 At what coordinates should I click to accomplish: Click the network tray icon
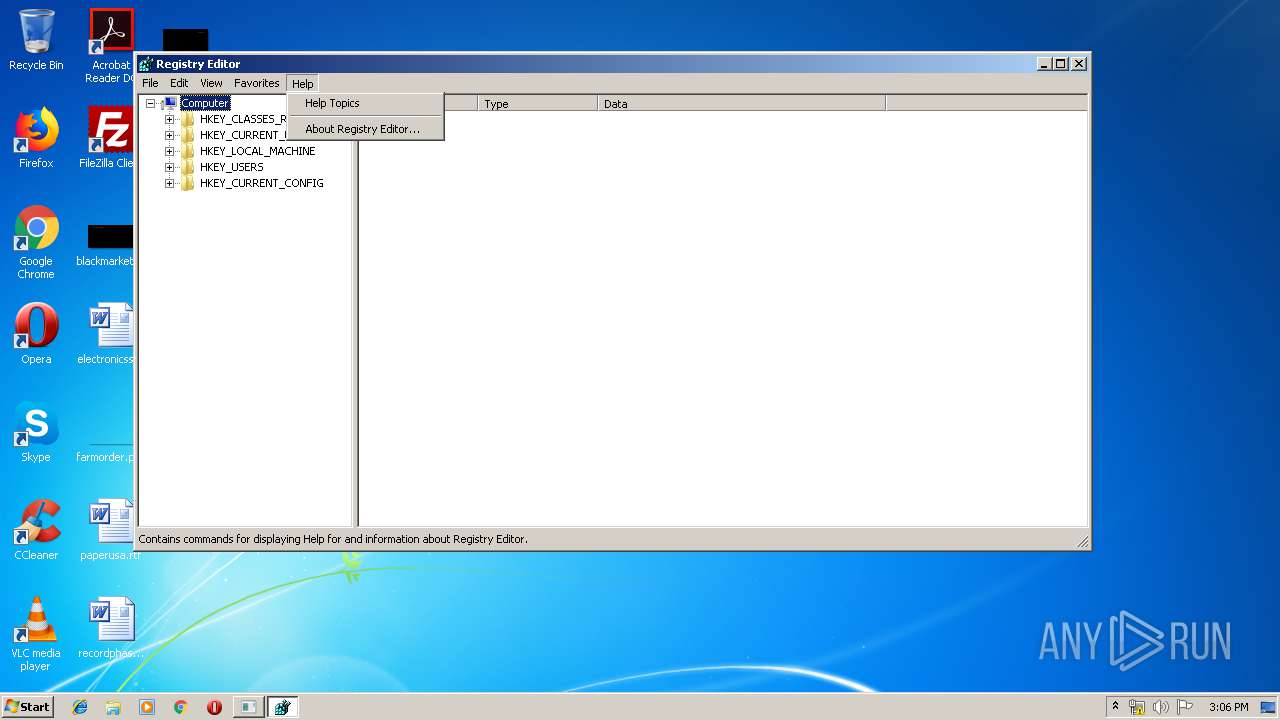point(1137,707)
